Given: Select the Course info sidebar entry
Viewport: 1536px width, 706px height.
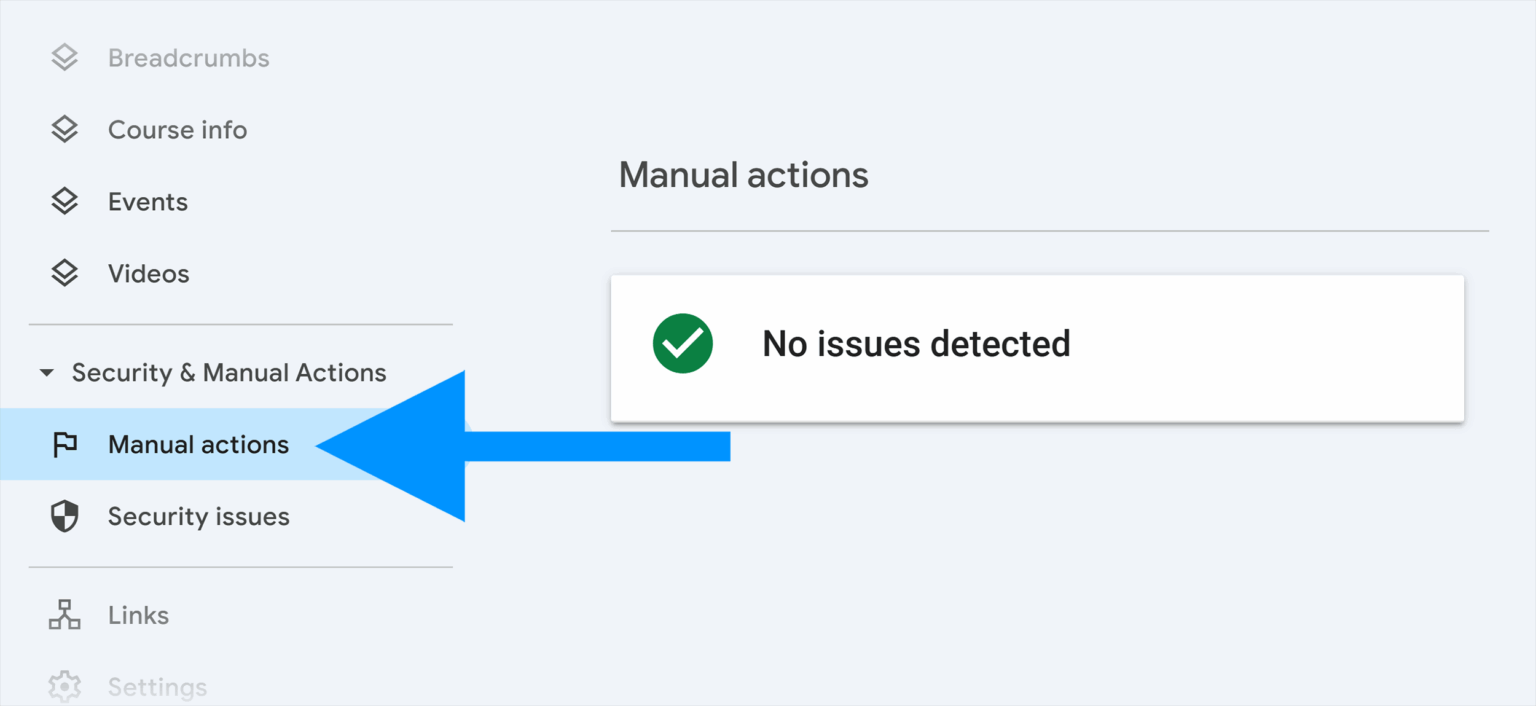Looking at the screenshot, I should pyautogui.click(x=177, y=129).
